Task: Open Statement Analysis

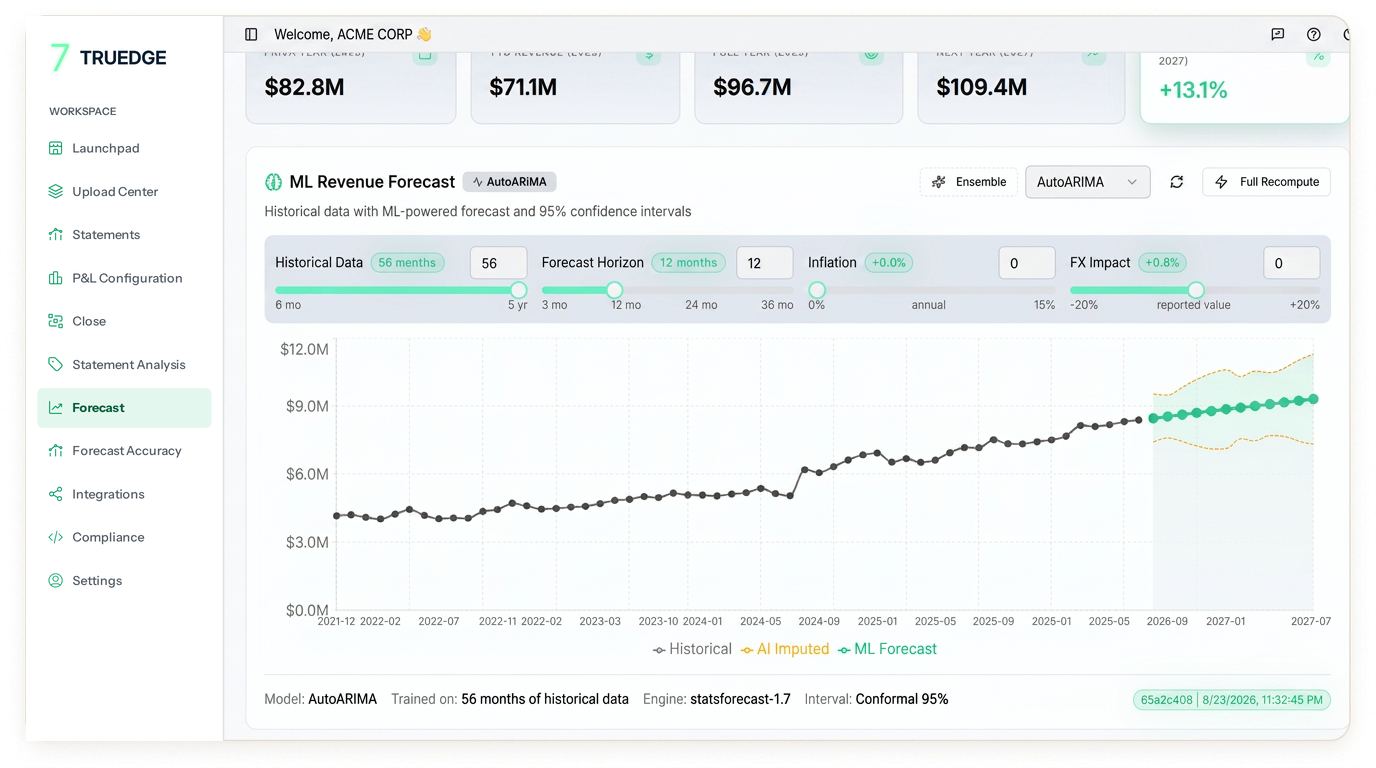Action: (x=124, y=365)
